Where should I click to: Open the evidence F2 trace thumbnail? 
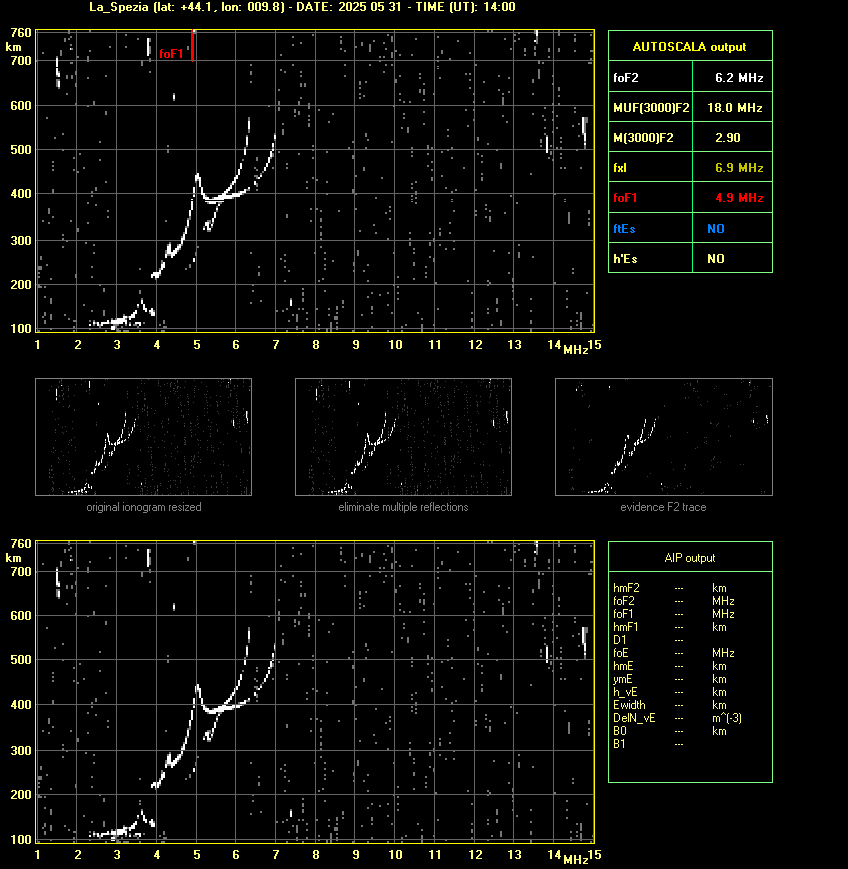tap(664, 437)
